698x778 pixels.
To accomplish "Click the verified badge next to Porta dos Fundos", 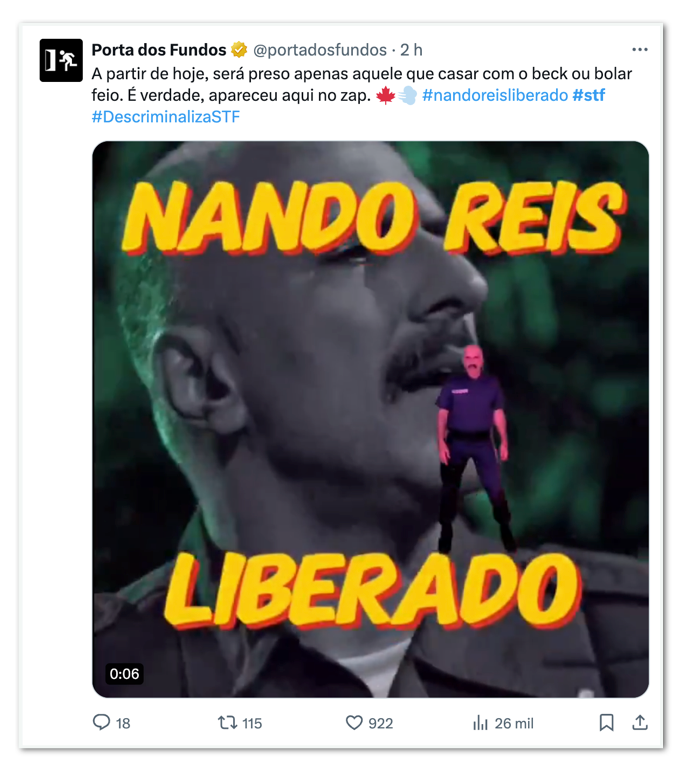I will click(x=239, y=50).
